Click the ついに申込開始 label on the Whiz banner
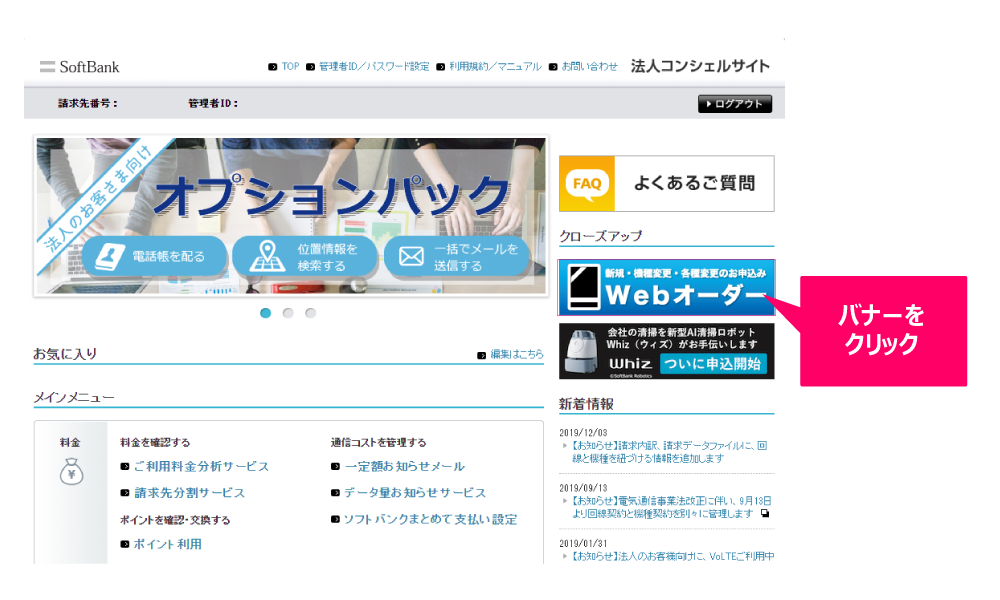 click(x=713, y=364)
